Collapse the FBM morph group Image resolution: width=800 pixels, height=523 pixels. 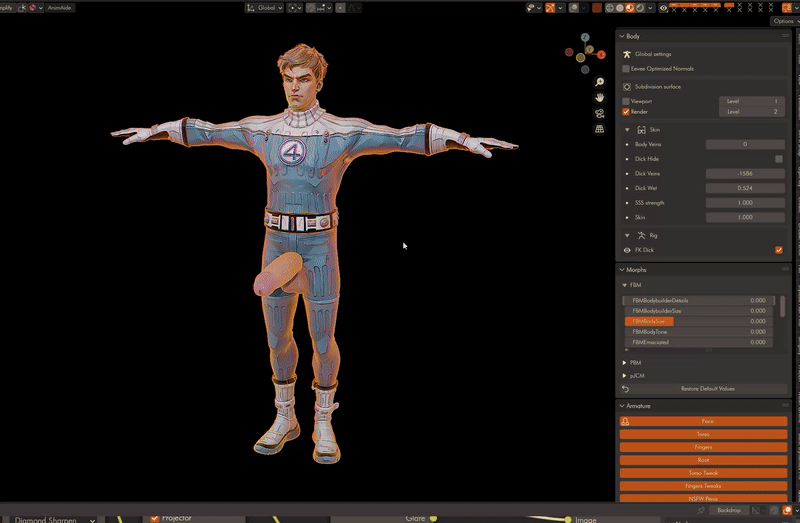point(624,285)
